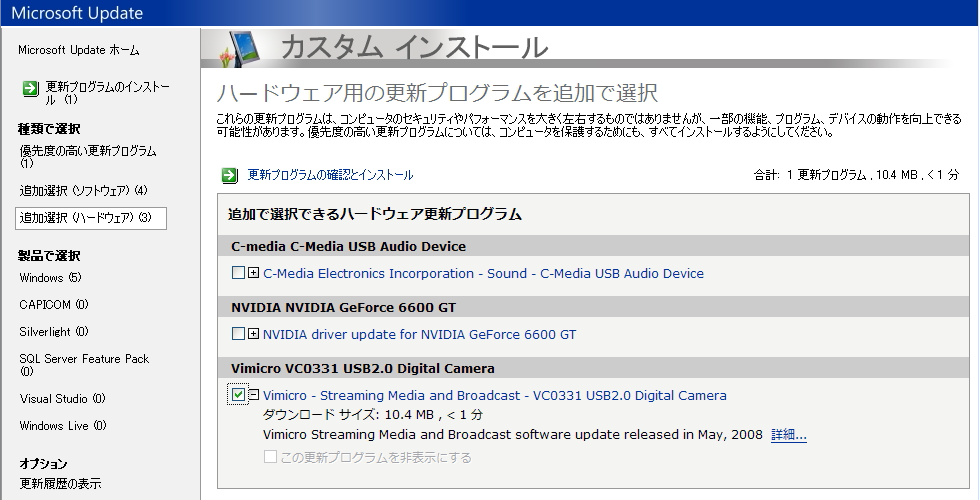980x500 pixels.
Task: Filter by CAPICOM (0) product
Action: pyautogui.click(x=54, y=304)
